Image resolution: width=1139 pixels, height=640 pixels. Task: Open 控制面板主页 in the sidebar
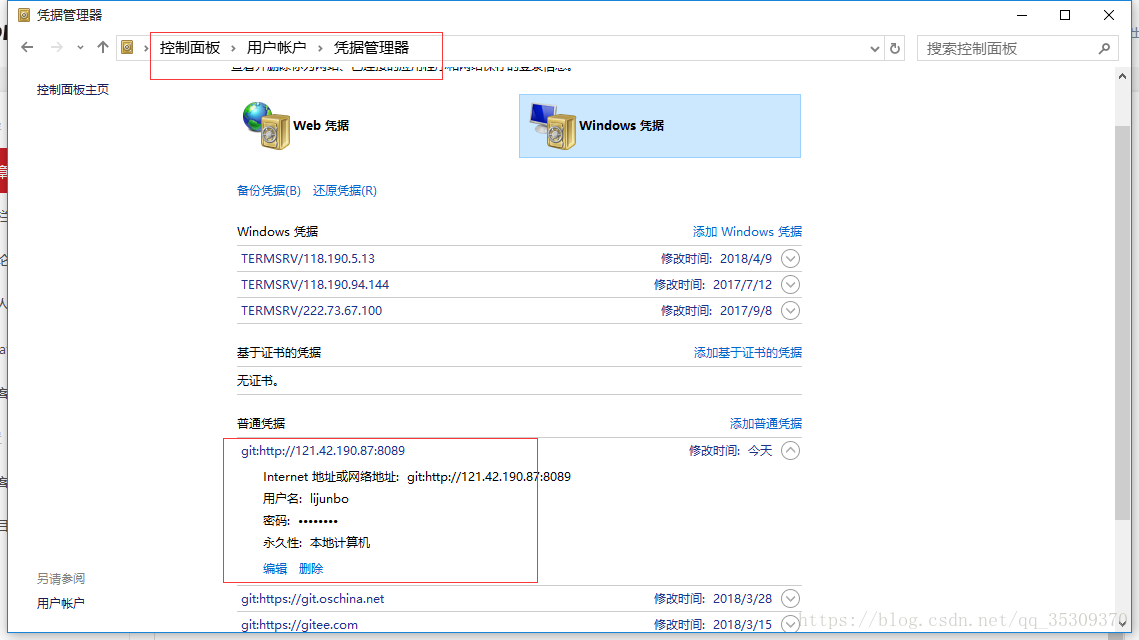(73, 89)
